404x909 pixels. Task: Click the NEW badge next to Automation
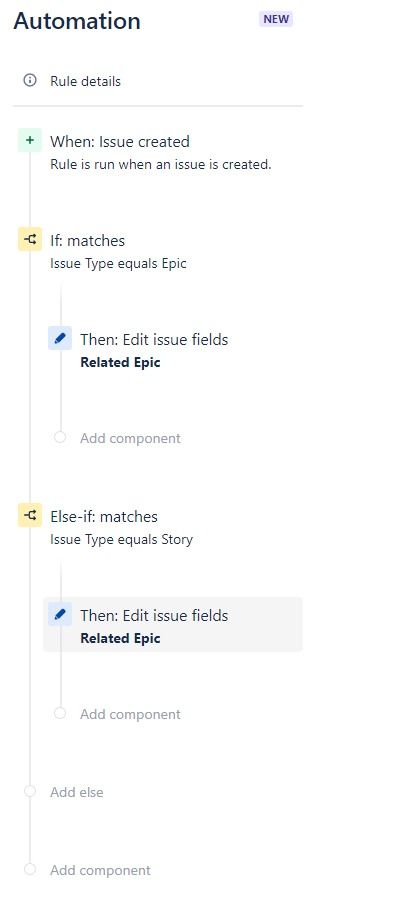[276, 19]
